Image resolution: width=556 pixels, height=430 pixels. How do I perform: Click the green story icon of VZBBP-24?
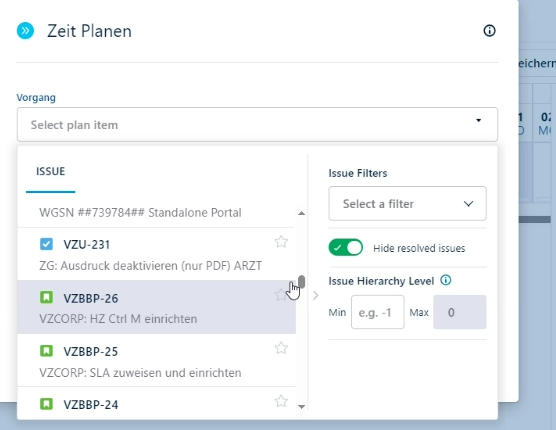(46, 404)
